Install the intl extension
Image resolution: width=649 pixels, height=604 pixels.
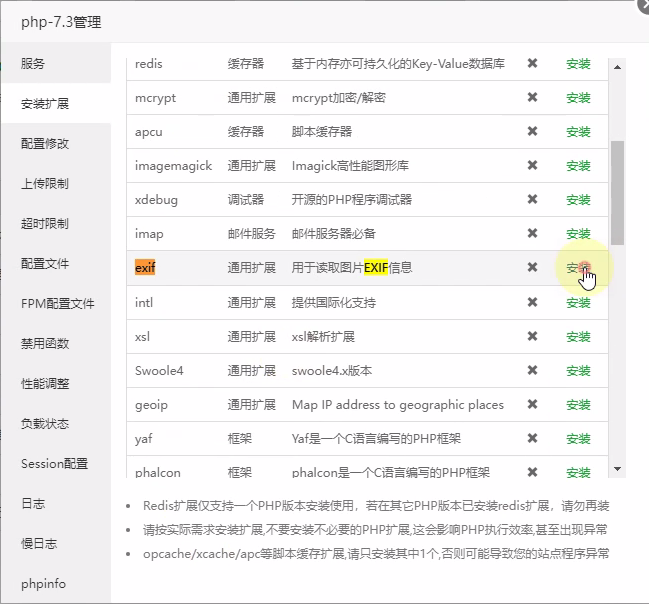[x=578, y=303]
